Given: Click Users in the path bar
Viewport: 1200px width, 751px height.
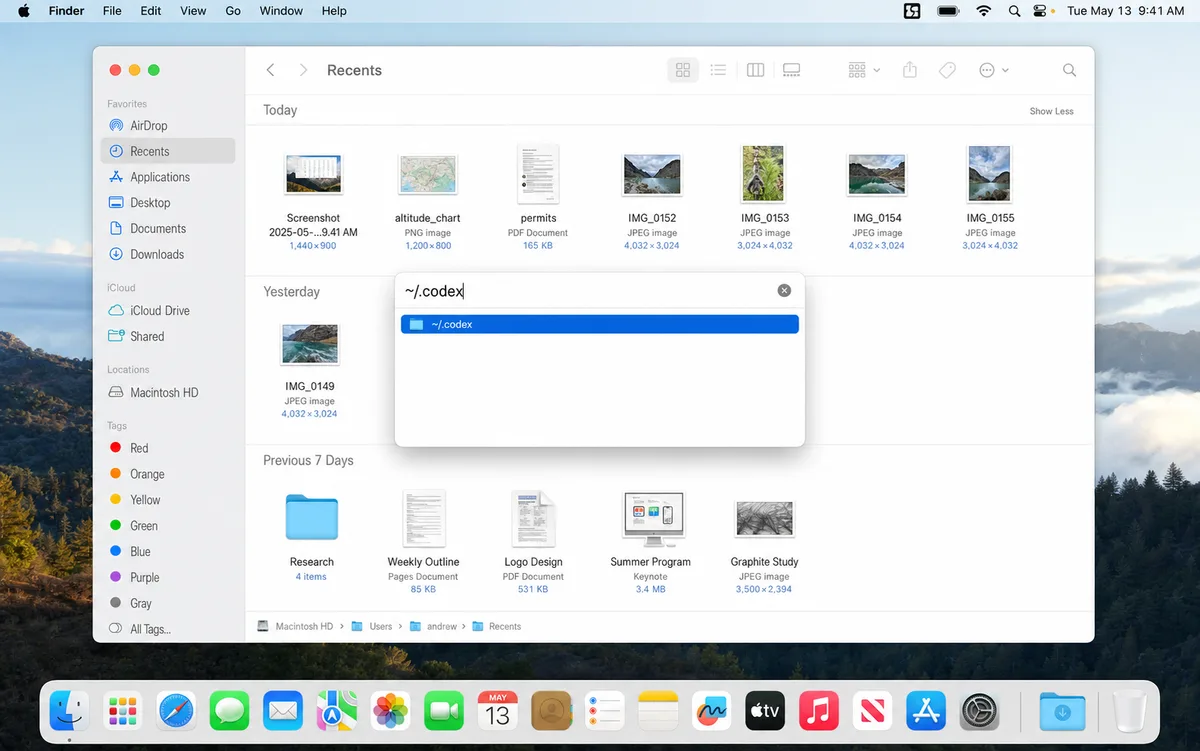Looking at the screenshot, I should [x=372, y=626].
